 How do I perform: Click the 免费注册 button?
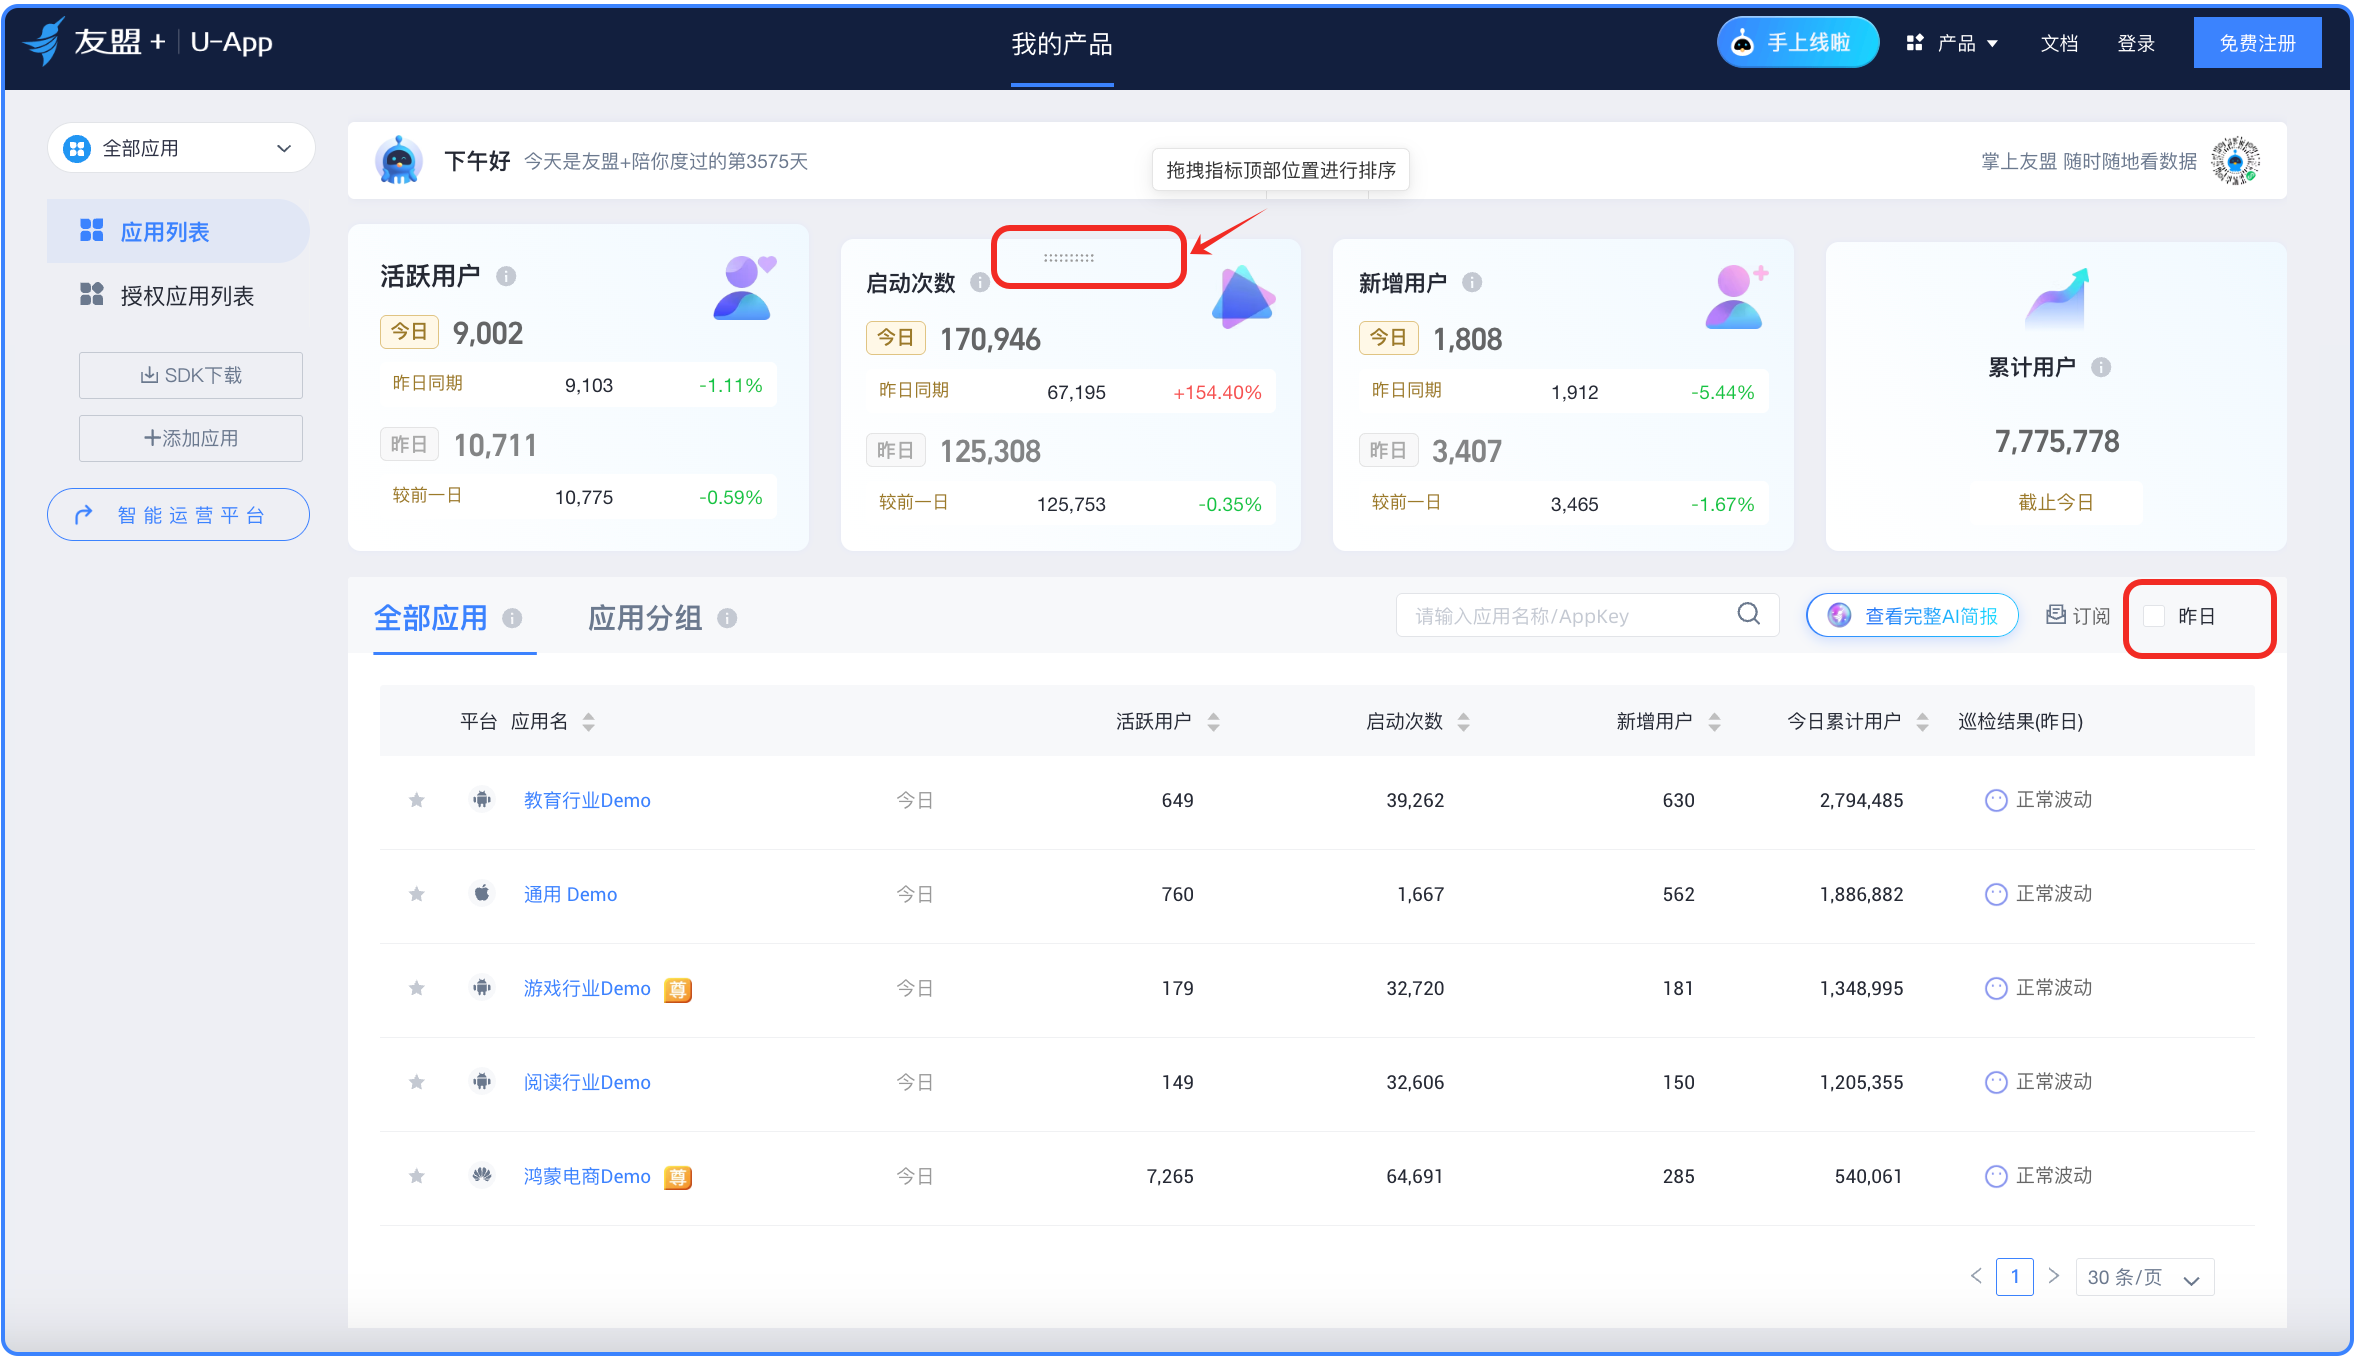(2257, 43)
